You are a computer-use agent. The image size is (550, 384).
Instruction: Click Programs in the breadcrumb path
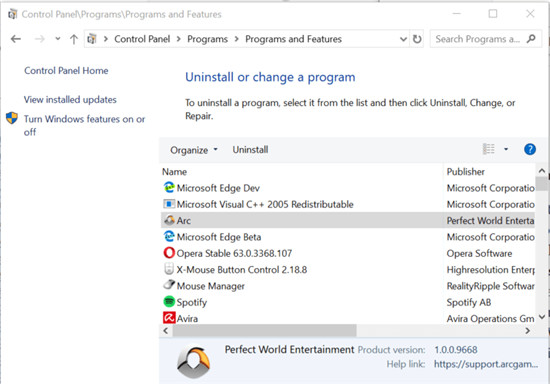pyautogui.click(x=207, y=39)
